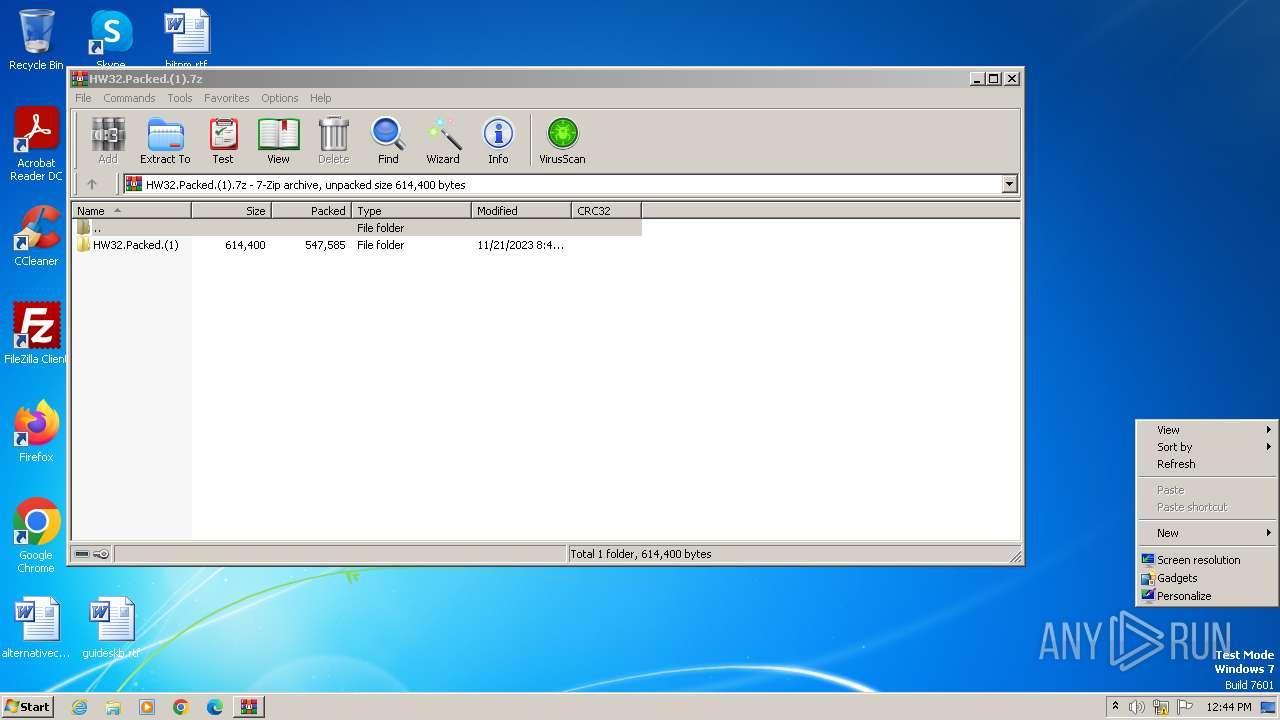Open the Find tool

point(388,140)
